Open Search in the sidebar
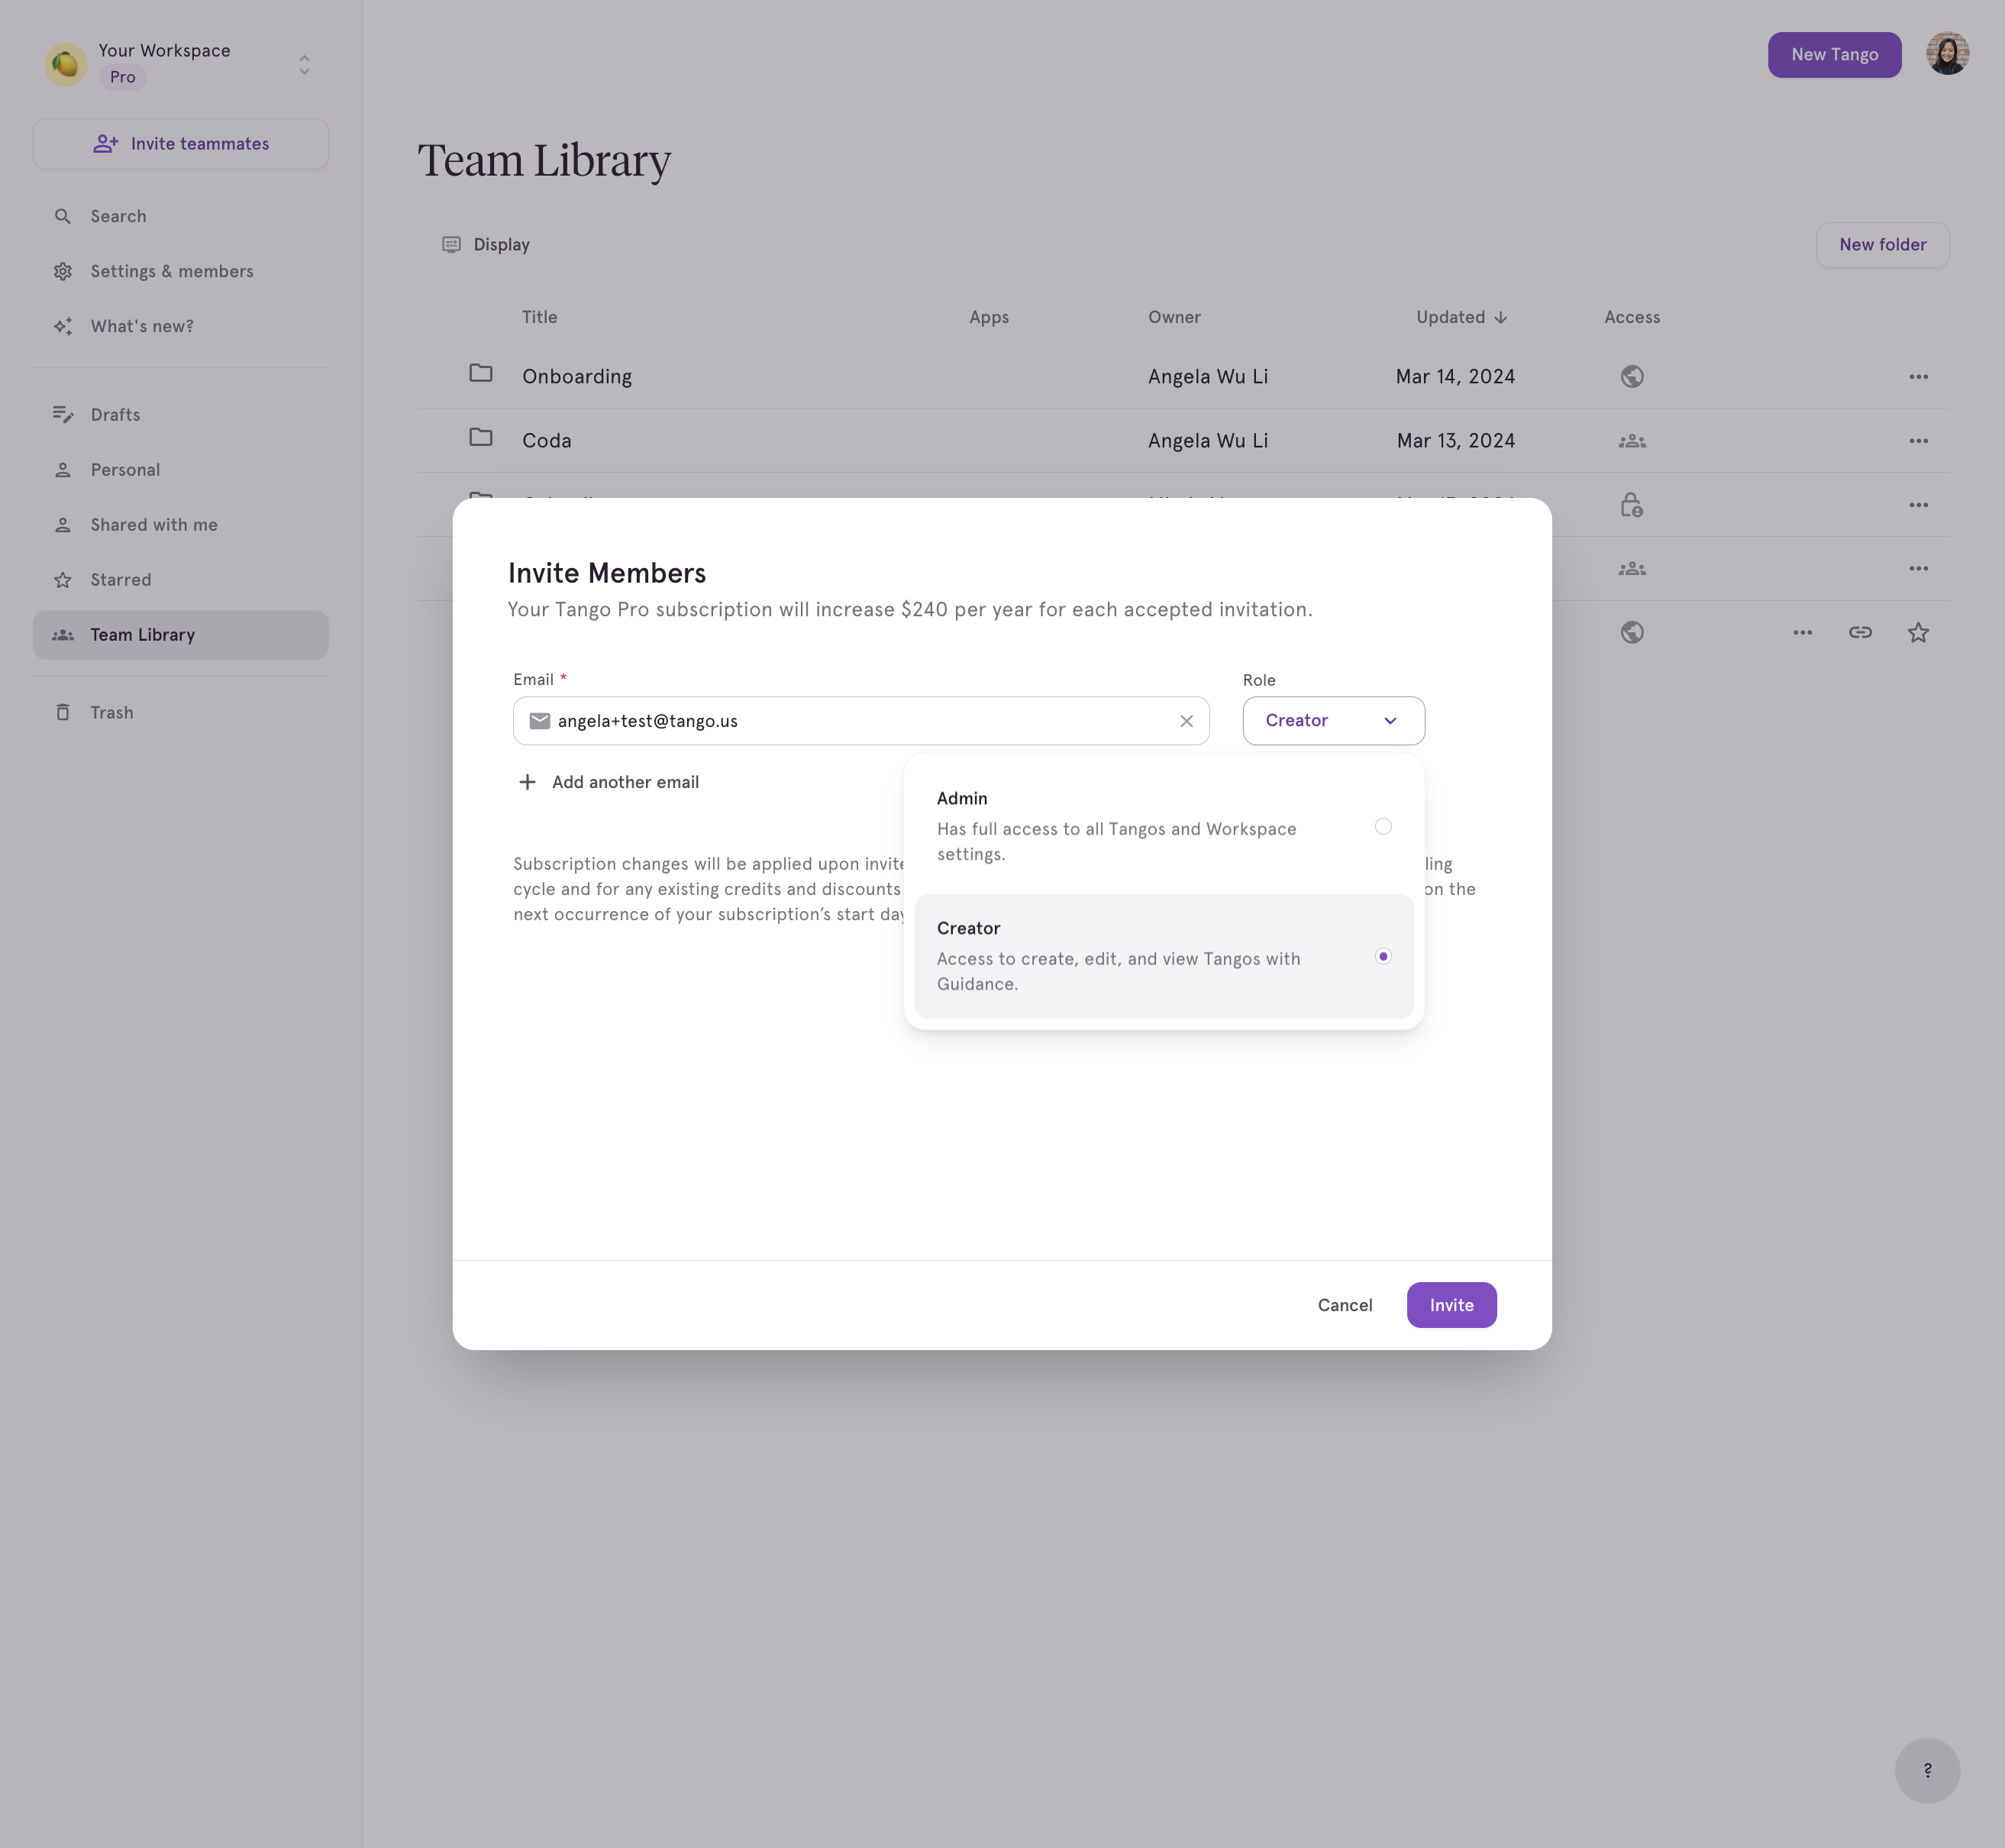Image resolution: width=2005 pixels, height=1848 pixels. tap(181, 216)
